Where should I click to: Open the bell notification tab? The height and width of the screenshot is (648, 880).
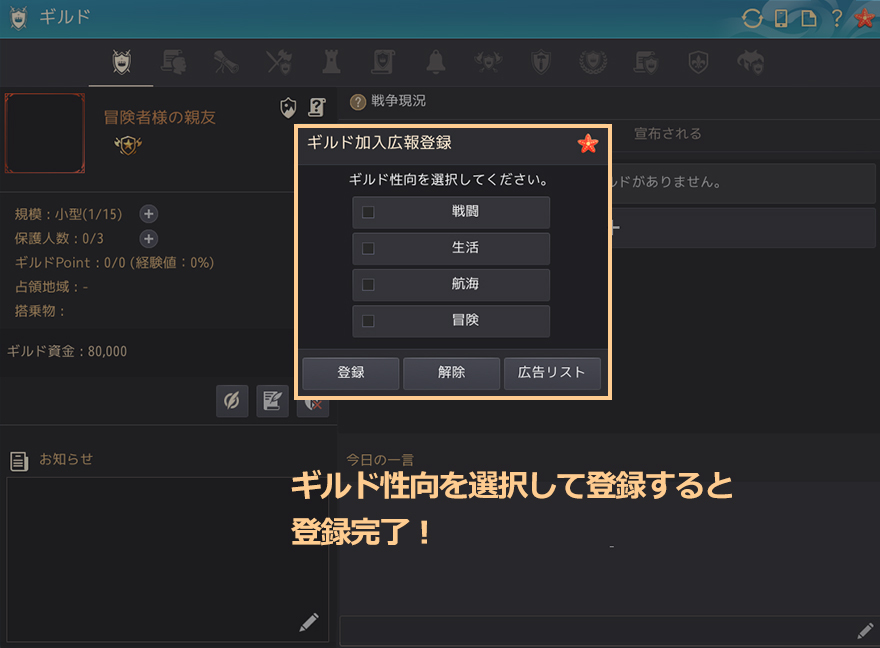(435, 62)
